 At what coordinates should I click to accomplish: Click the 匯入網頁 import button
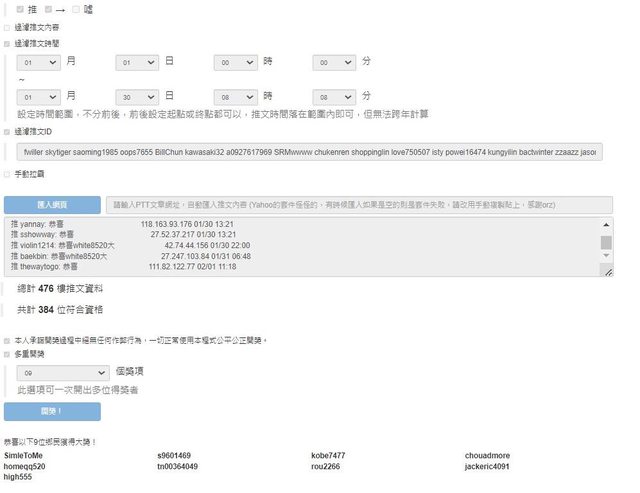pos(51,204)
